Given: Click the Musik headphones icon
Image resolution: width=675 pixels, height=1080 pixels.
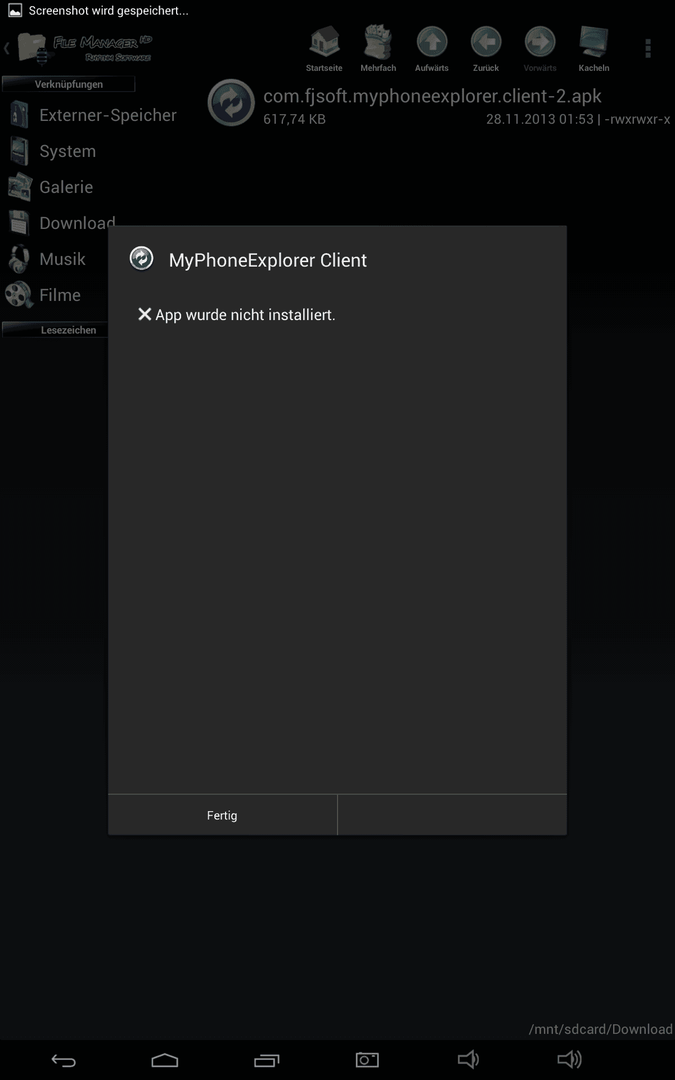Looking at the screenshot, I should 19,259.
